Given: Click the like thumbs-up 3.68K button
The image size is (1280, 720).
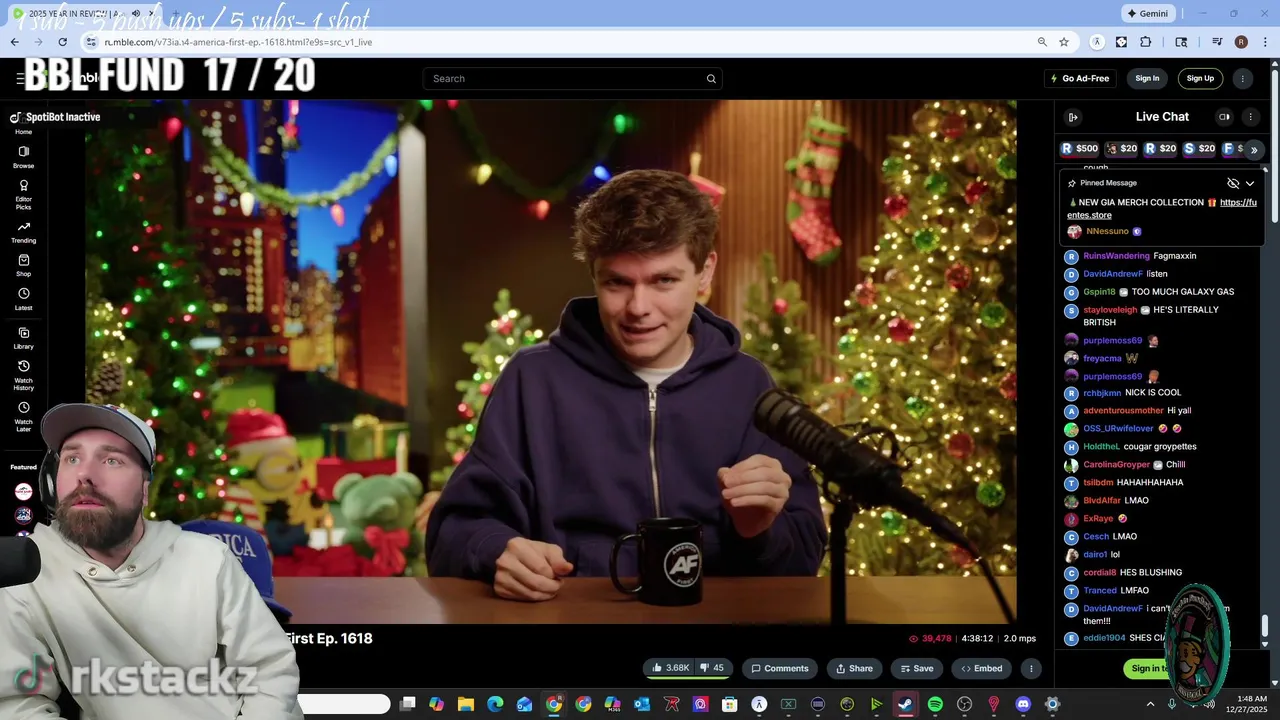Looking at the screenshot, I should point(671,668).
